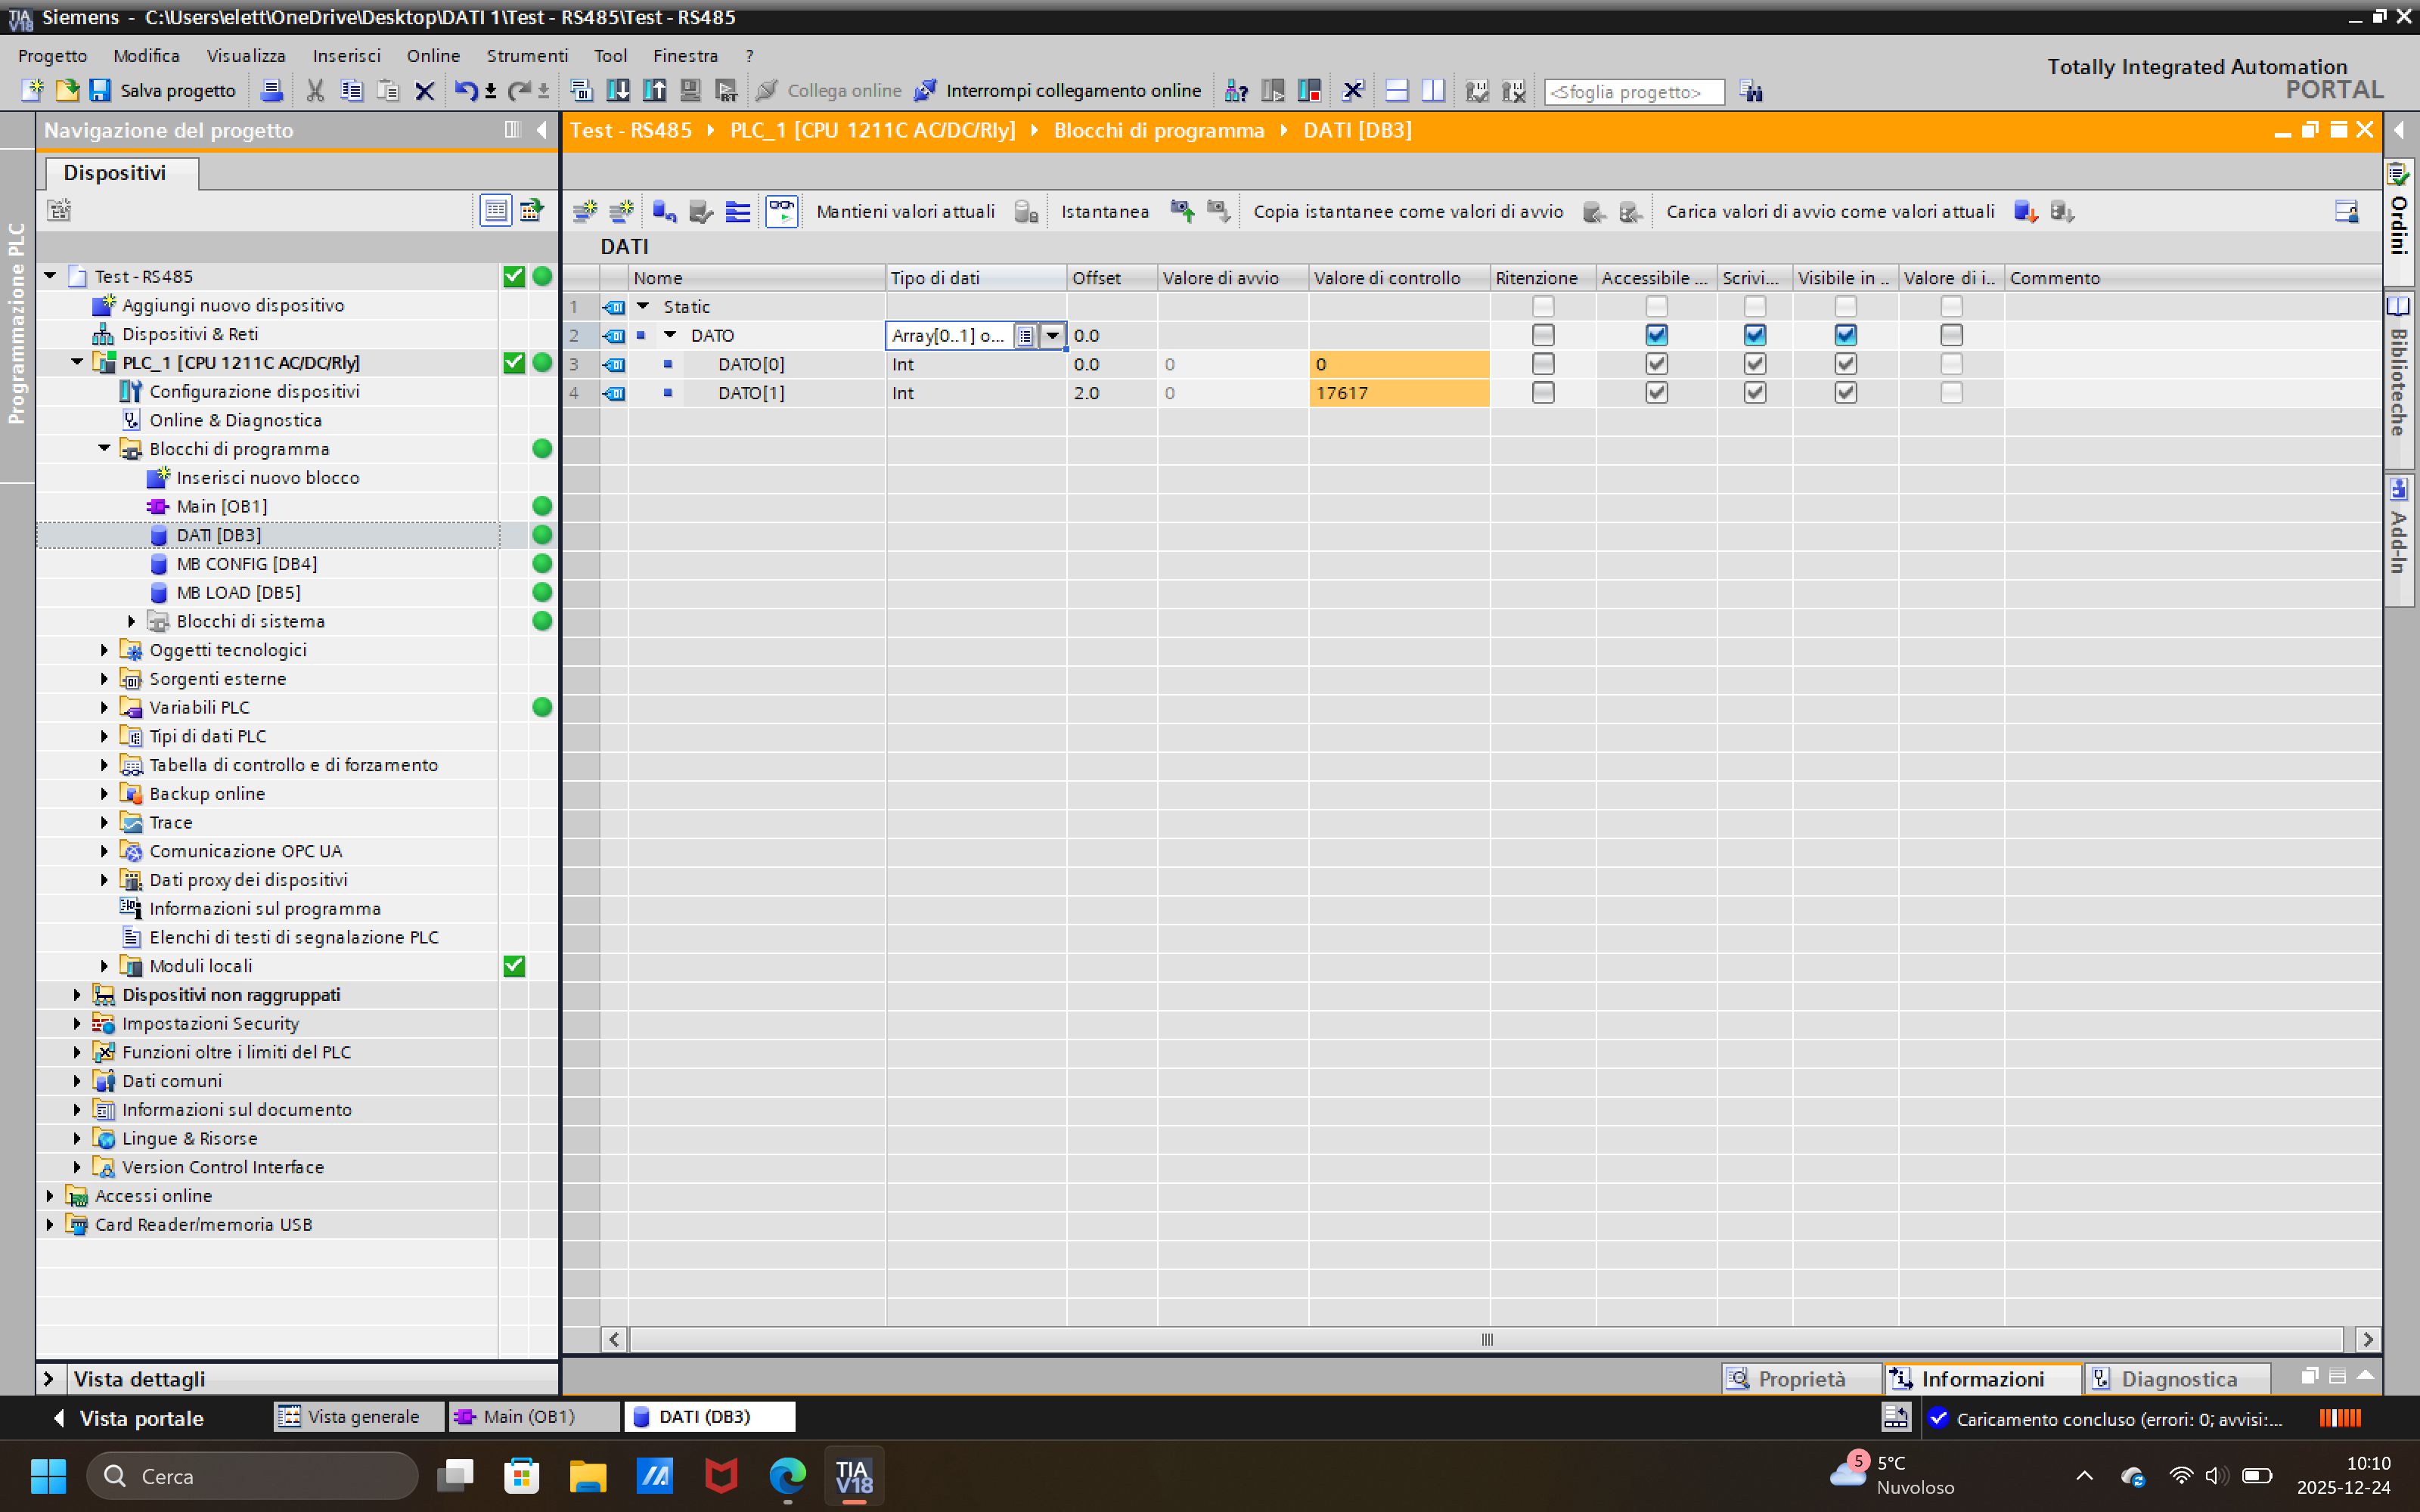Click the Monitor all (glasses) toolbar icon

[781, 211]
